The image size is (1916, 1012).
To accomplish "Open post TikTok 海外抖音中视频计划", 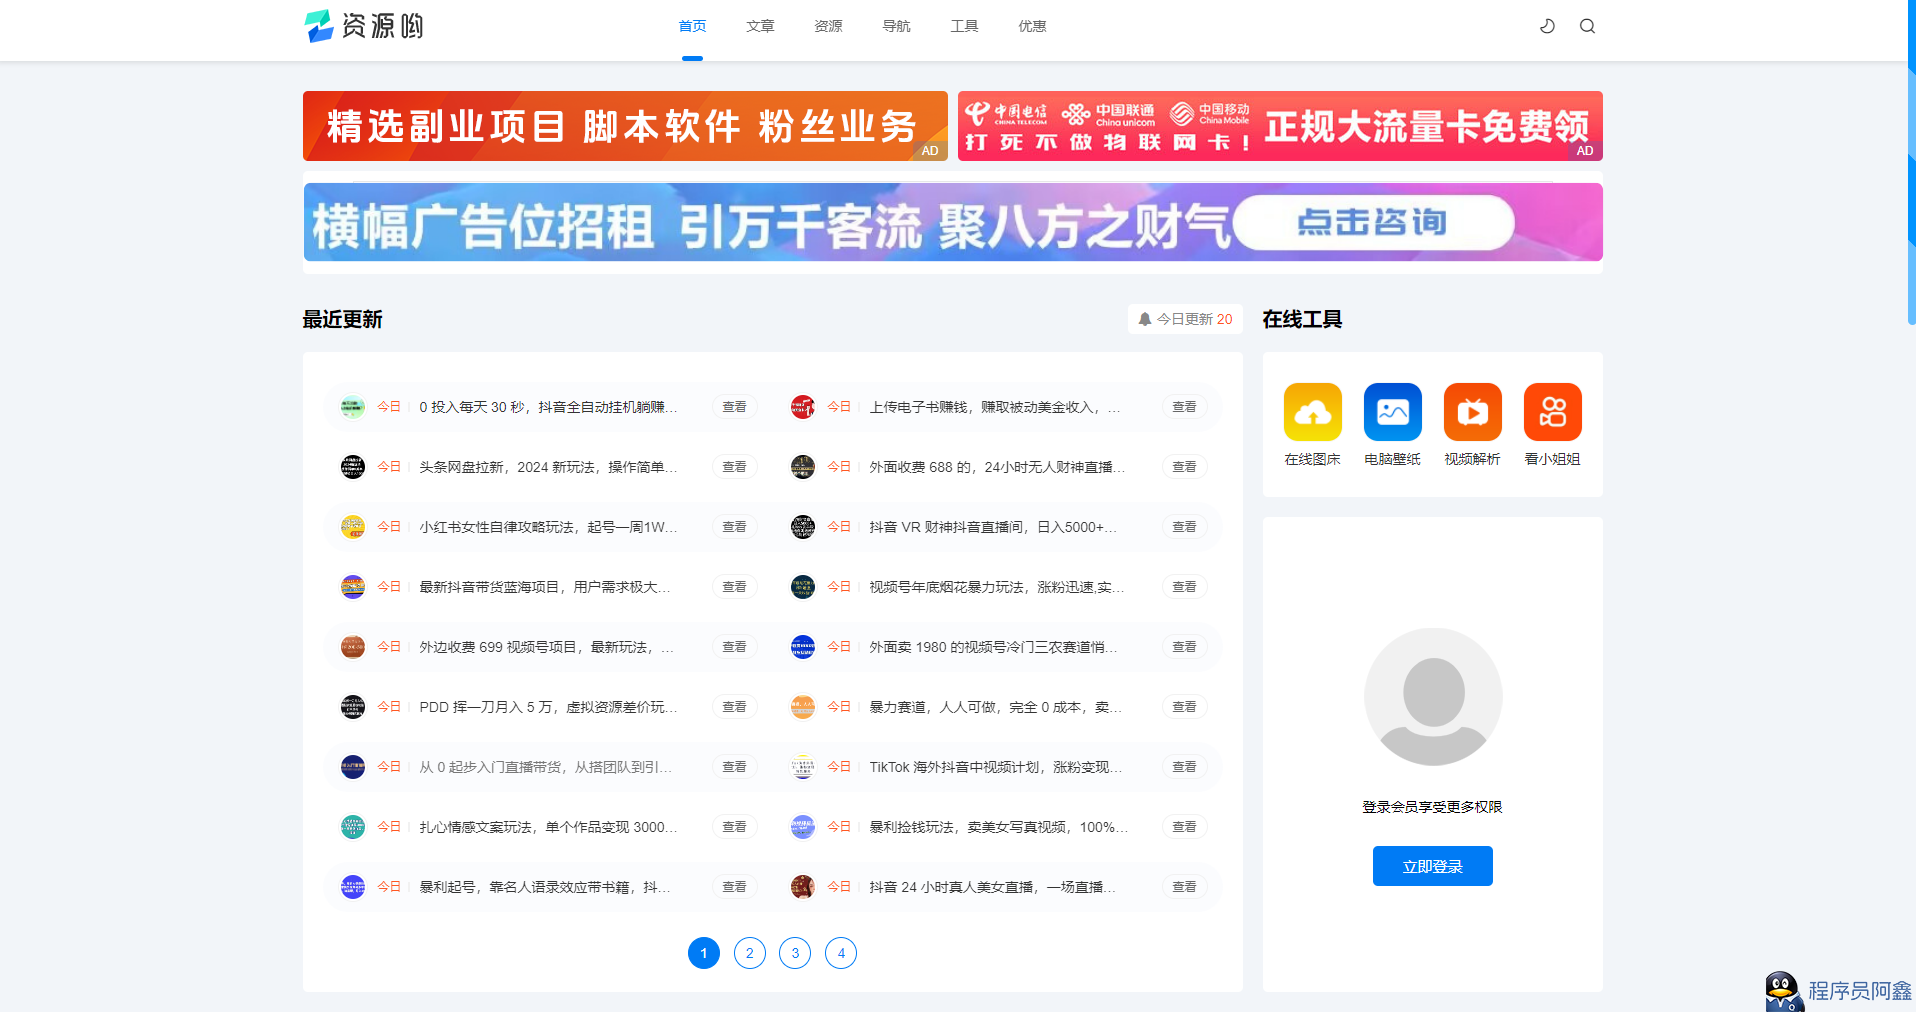I will (995, 767).
